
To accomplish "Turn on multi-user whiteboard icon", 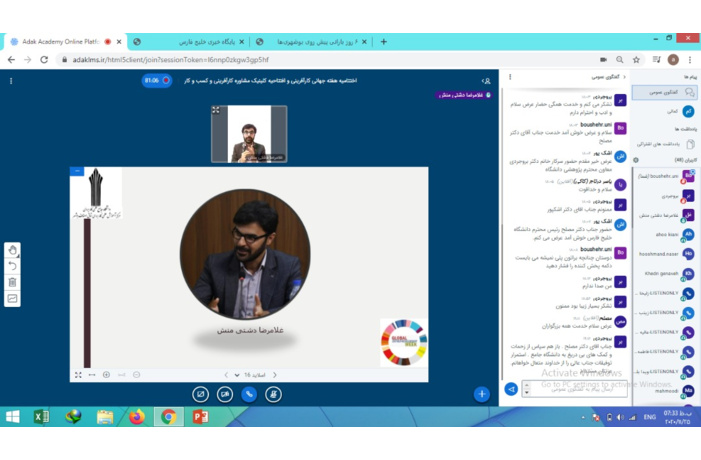I will pos(13,298).
